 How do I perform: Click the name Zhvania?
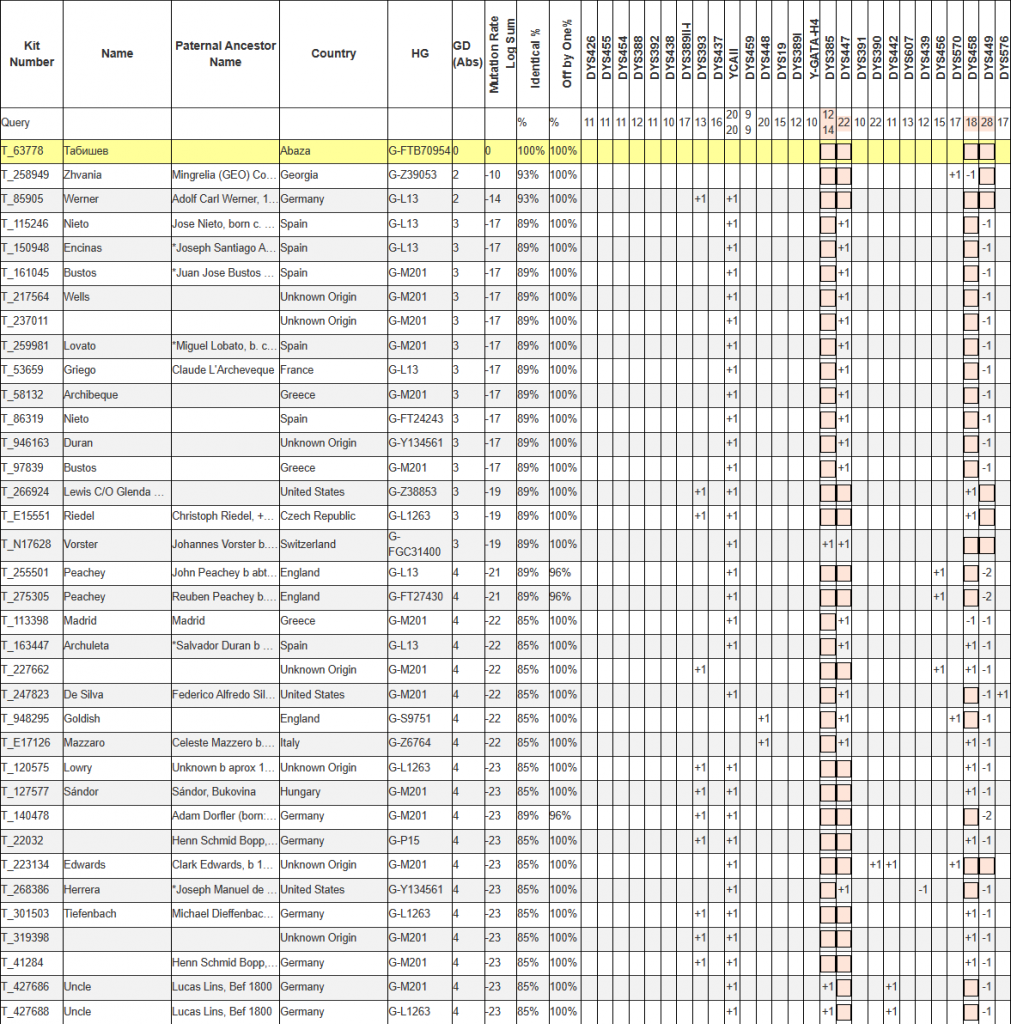[x=82, y=175]
